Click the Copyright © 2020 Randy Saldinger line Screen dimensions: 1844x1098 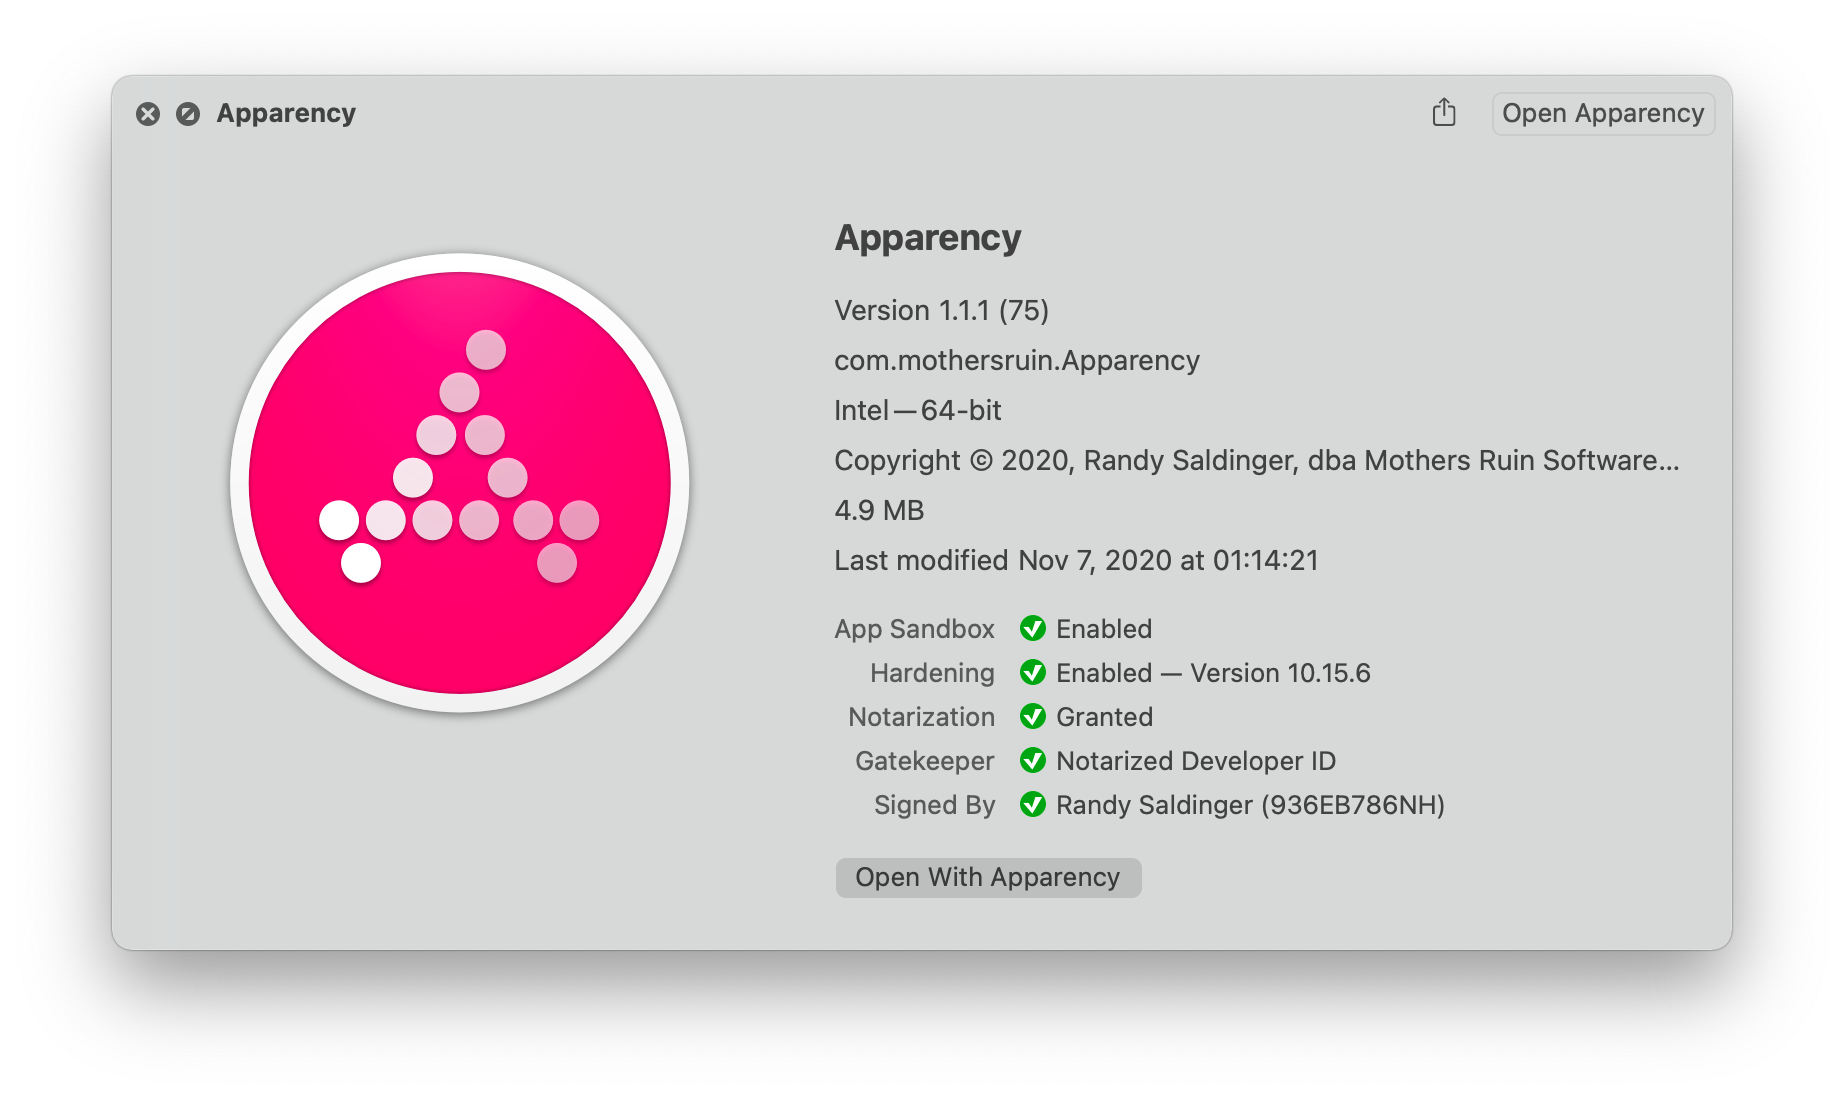pos(1257,460)
